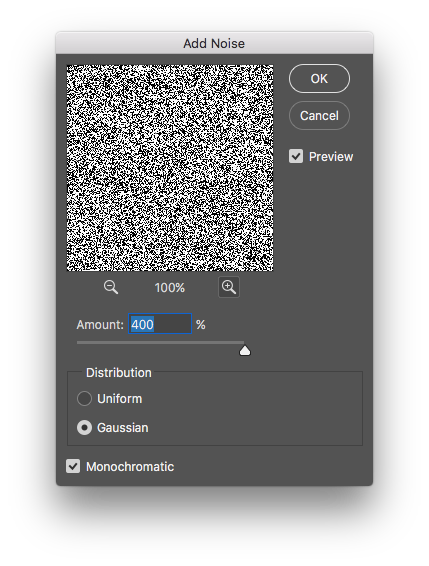Click the Amount slider track
The height and width of the screenshot is (566, 429).
pos(160,342)
